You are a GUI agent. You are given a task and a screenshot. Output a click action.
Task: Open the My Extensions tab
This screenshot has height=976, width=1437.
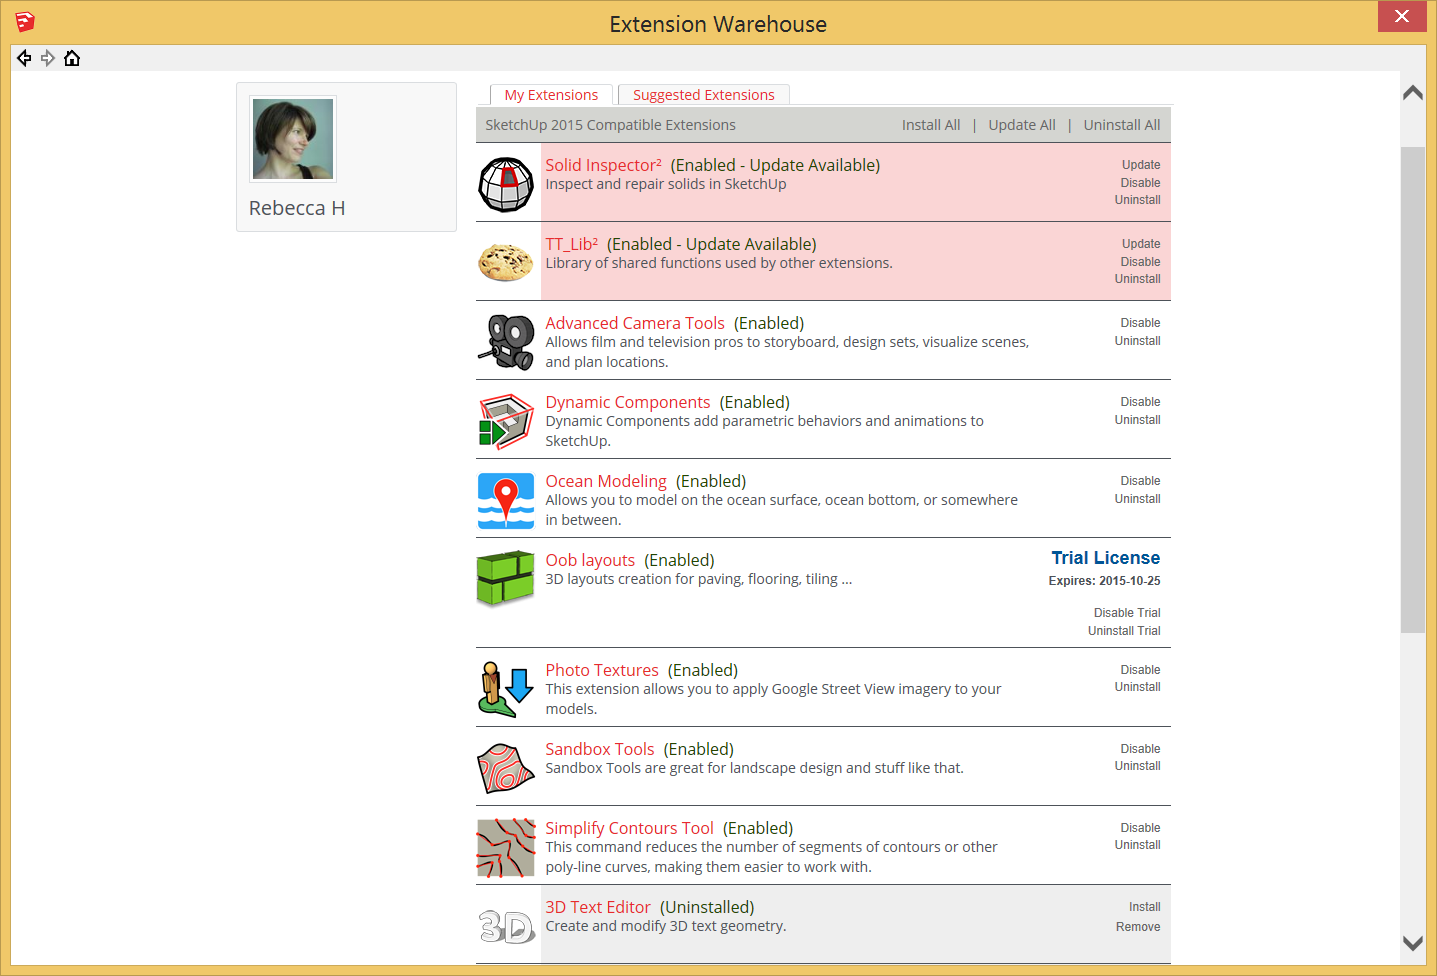click(551, 95)
